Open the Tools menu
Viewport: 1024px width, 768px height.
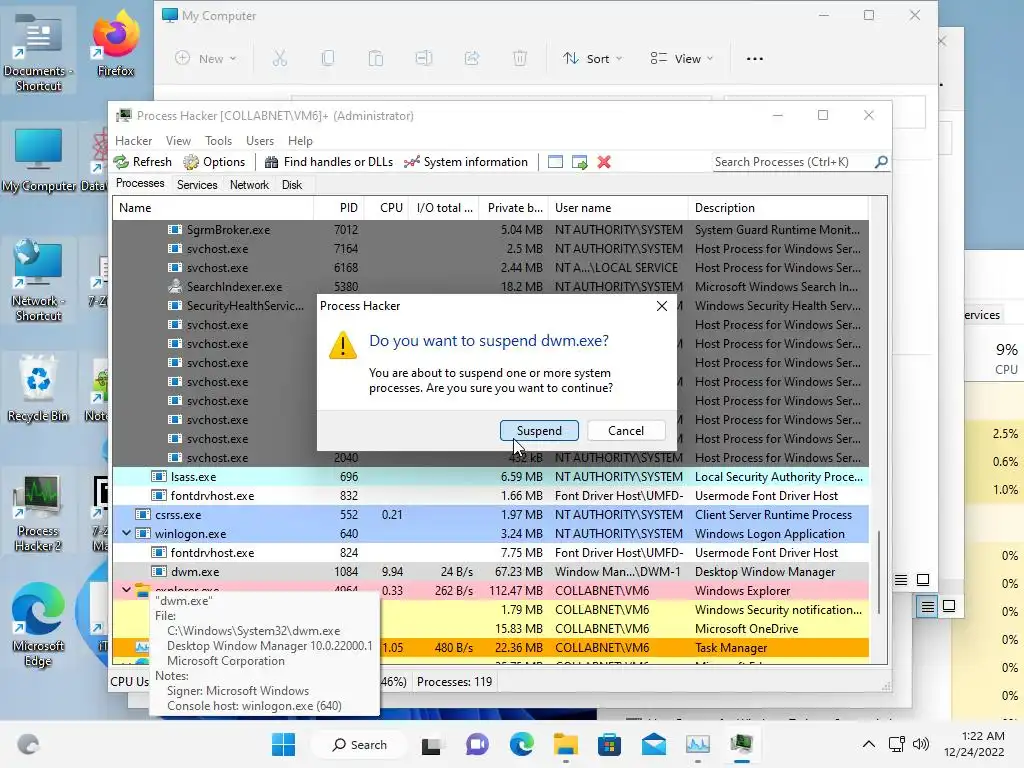[x=218, y=141]
